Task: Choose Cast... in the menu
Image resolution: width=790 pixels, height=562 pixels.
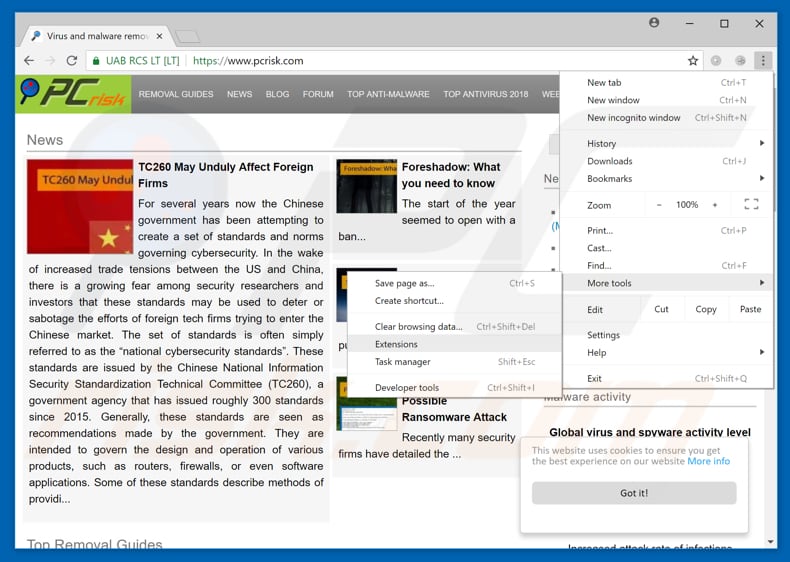Action: pyautogui.click(x=666, y=248)
